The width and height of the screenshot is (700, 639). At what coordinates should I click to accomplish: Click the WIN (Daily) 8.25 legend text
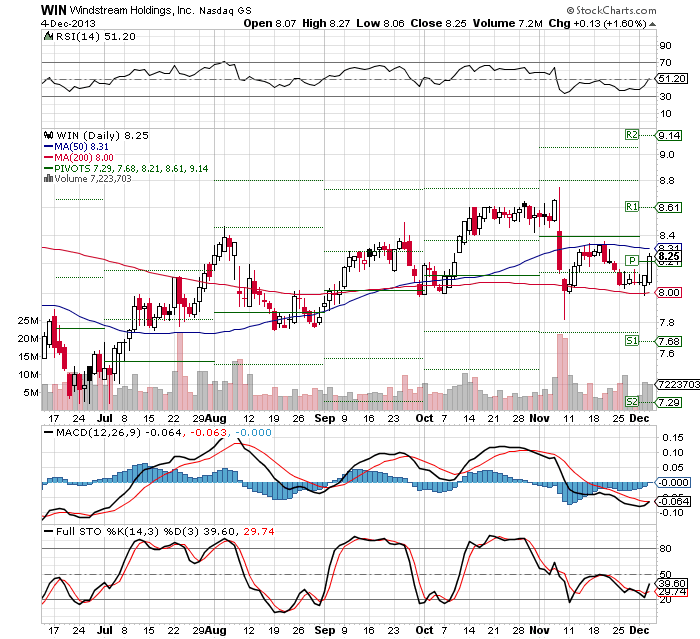point(102,135)
